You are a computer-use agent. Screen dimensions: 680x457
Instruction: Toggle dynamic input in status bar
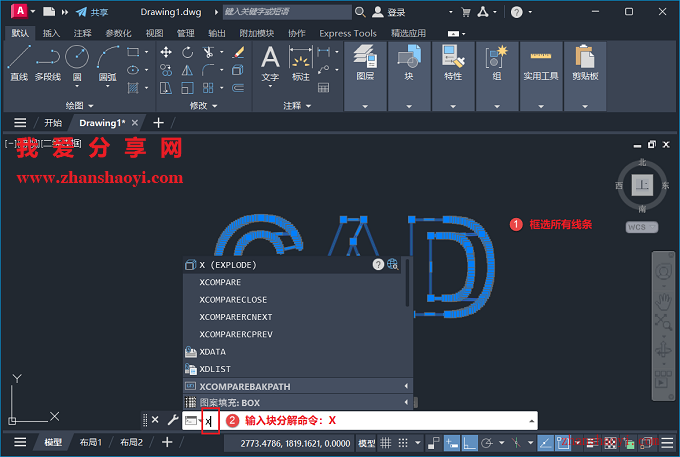coord(451,443)
